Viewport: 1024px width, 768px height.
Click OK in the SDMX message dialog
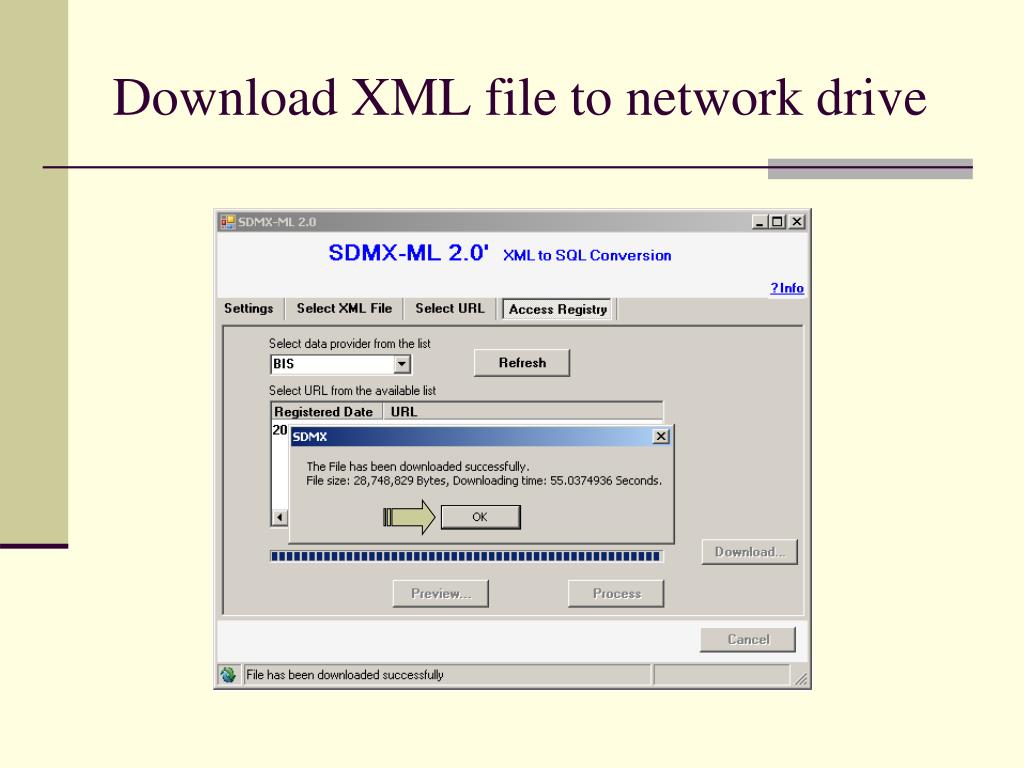click(x=481, y=517)
